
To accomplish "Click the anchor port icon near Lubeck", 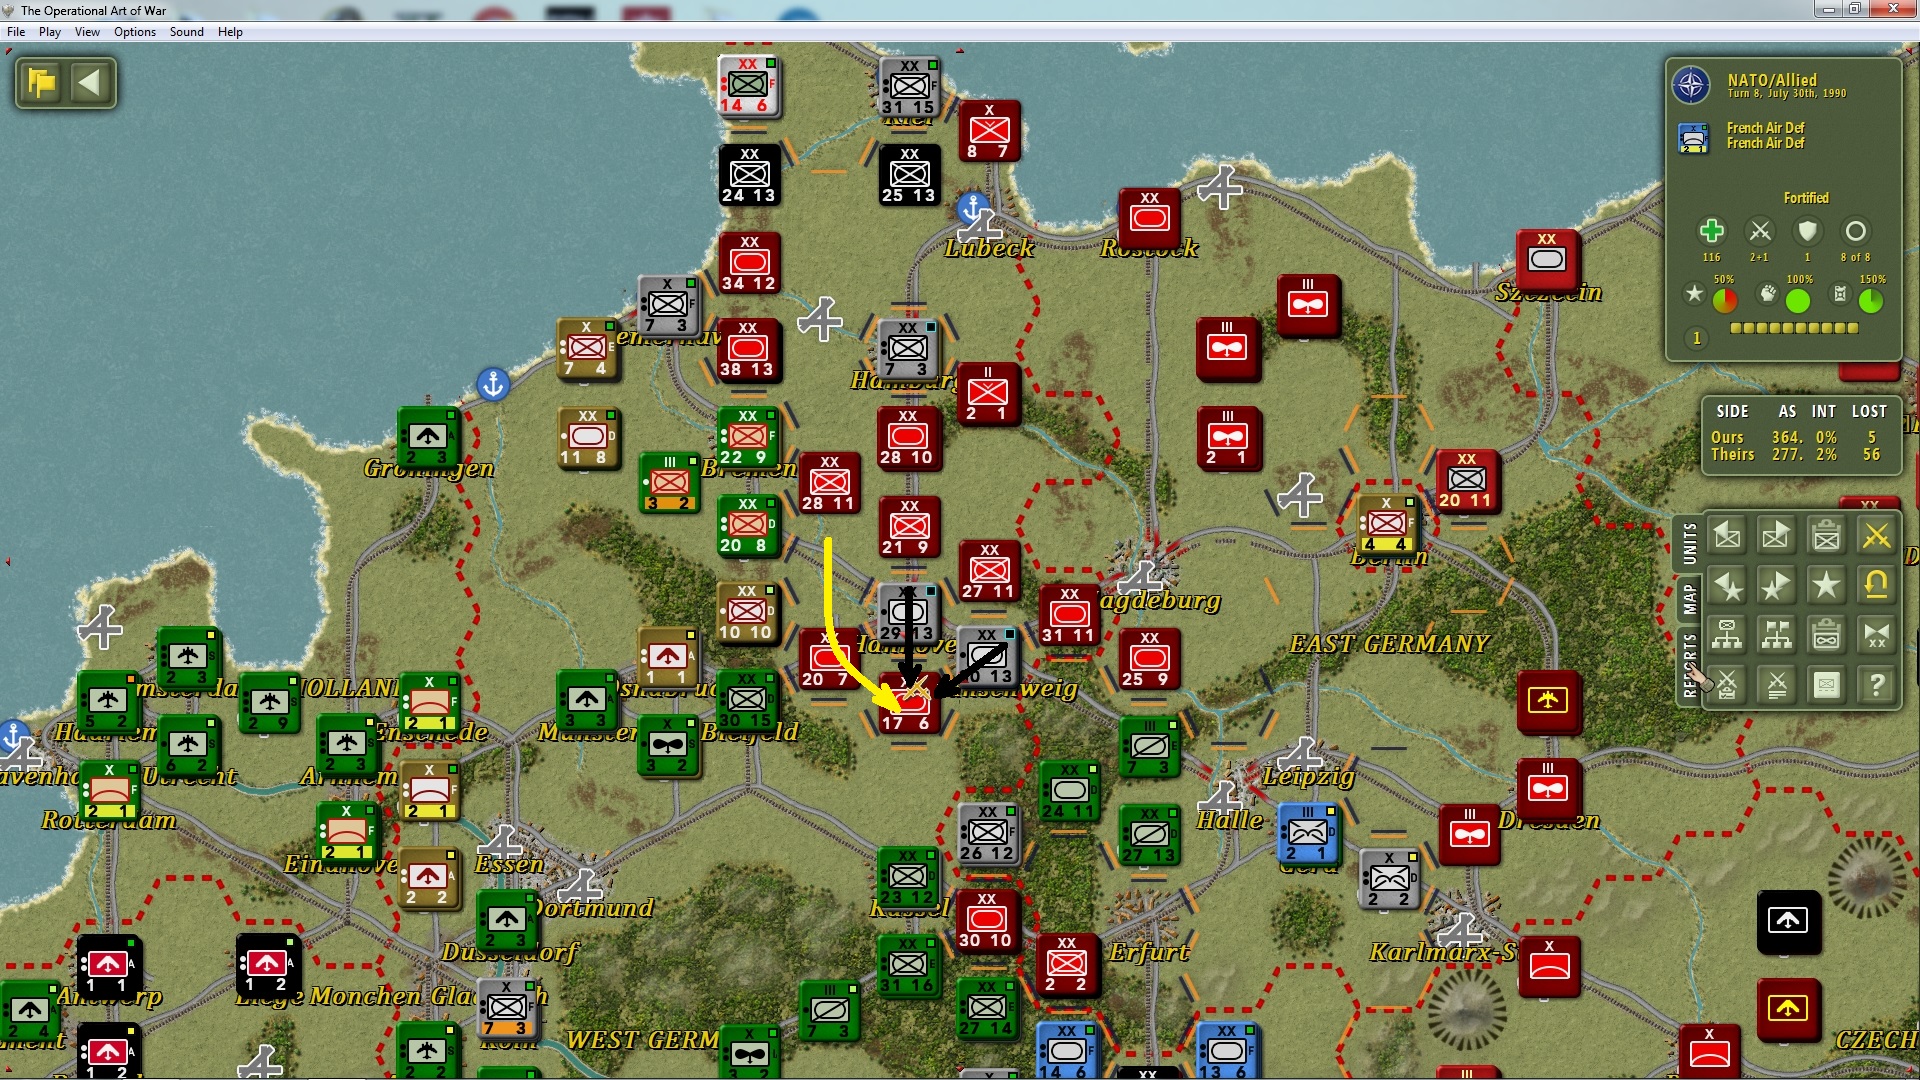I will tap(973, 209).
